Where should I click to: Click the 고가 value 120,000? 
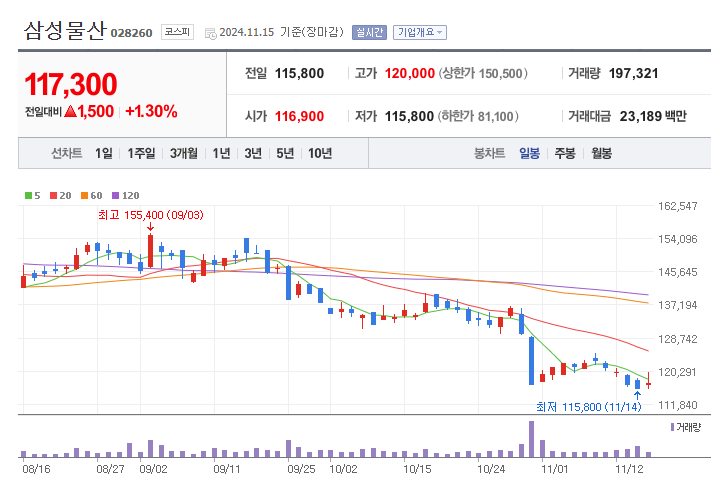coord(410,73)
